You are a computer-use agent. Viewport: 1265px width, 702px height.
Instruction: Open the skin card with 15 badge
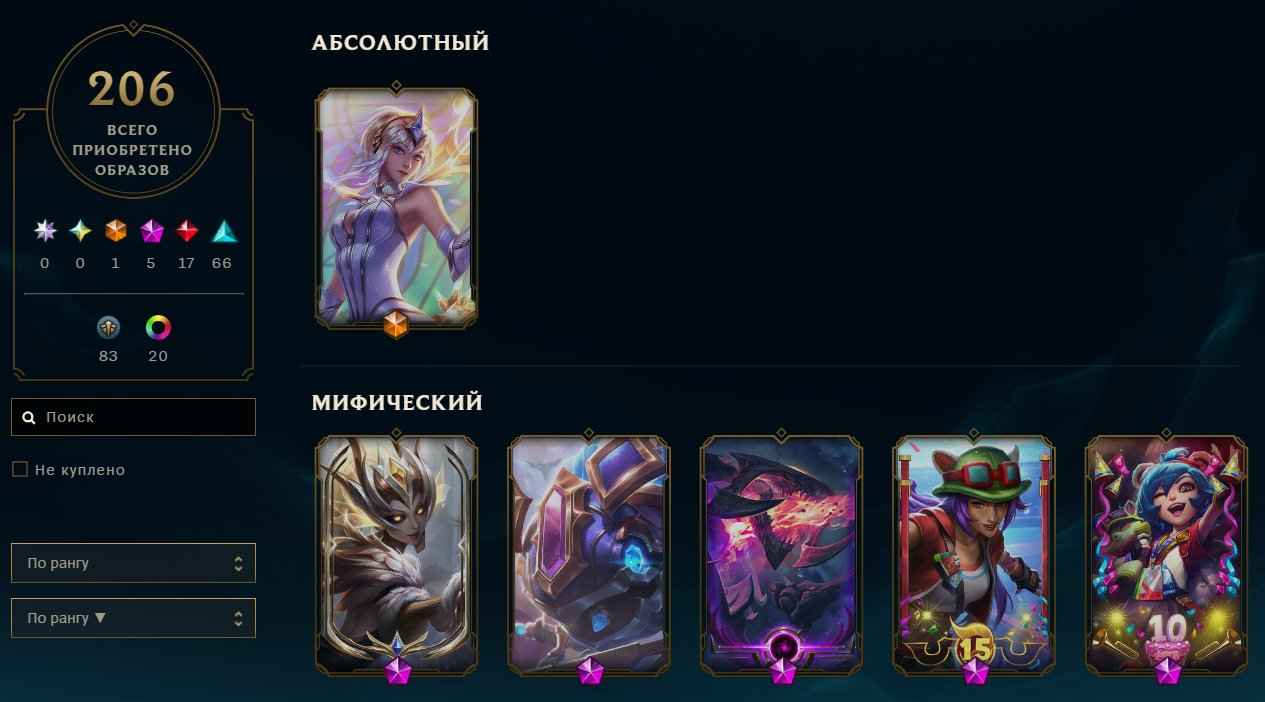[973, 556]
